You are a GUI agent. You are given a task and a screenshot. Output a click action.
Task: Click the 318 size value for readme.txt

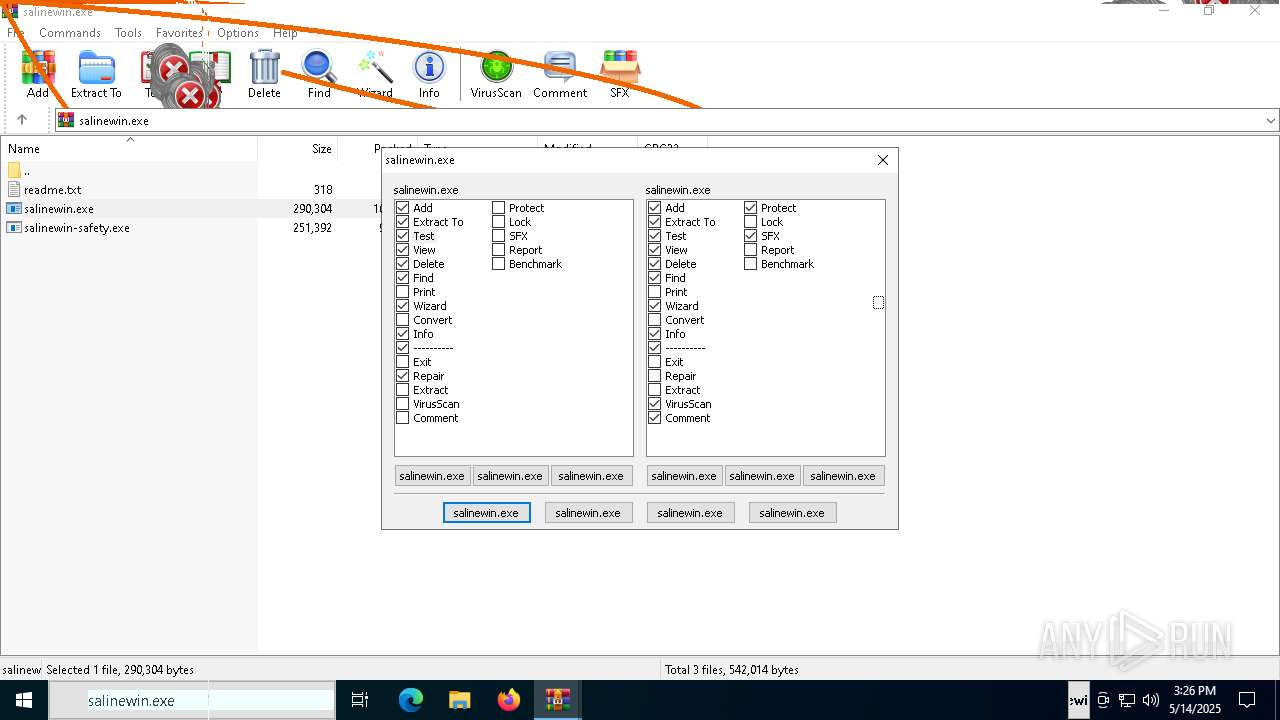pyautogui.click(x=322, y=189)
